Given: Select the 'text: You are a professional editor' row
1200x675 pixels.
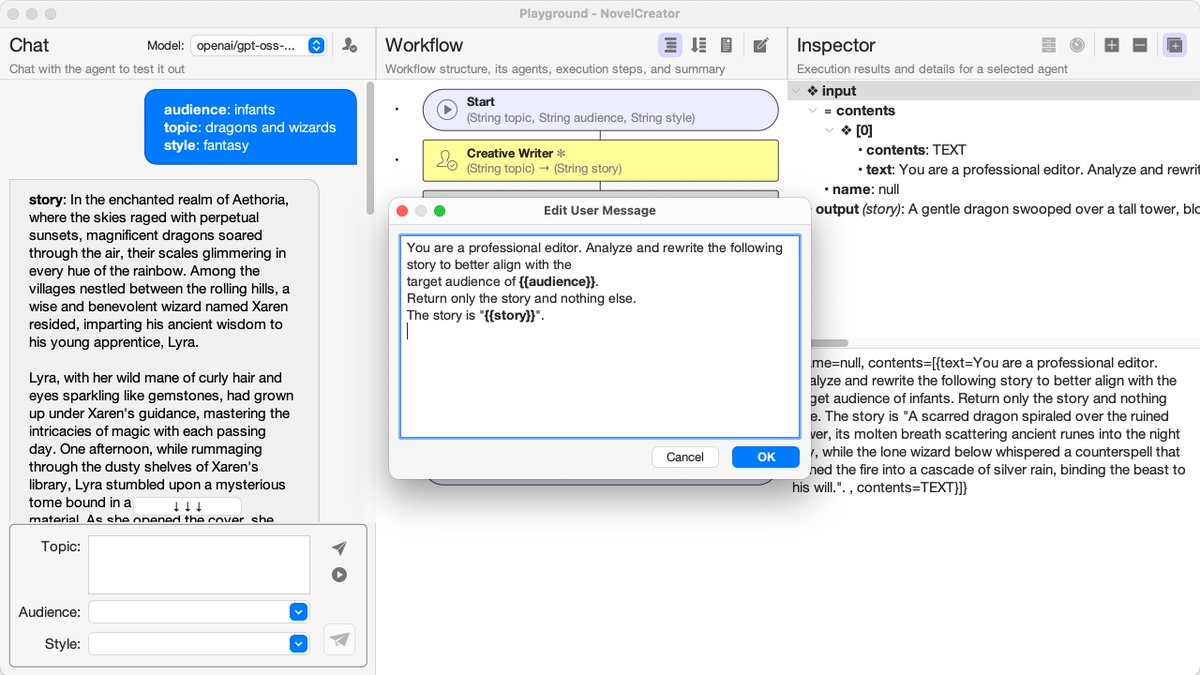Looking at the screenshot, I should [1028, 170].
